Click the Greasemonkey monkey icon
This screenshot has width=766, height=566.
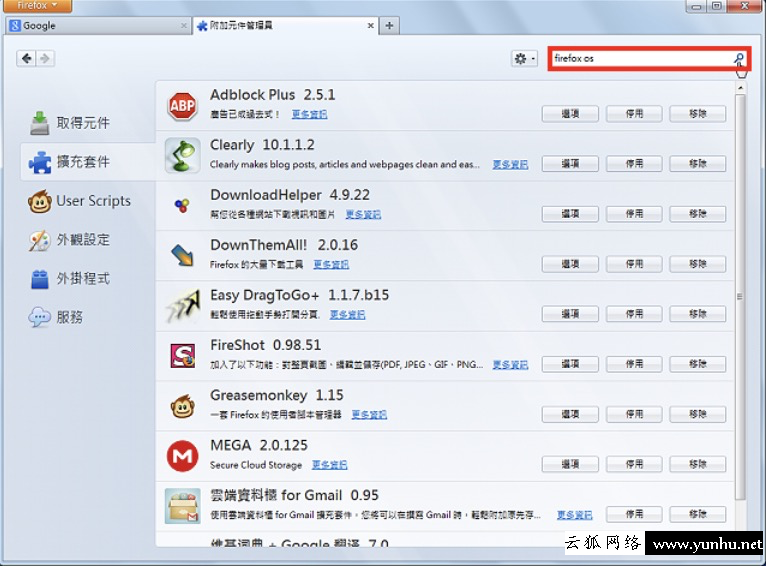tap(183, 406)
